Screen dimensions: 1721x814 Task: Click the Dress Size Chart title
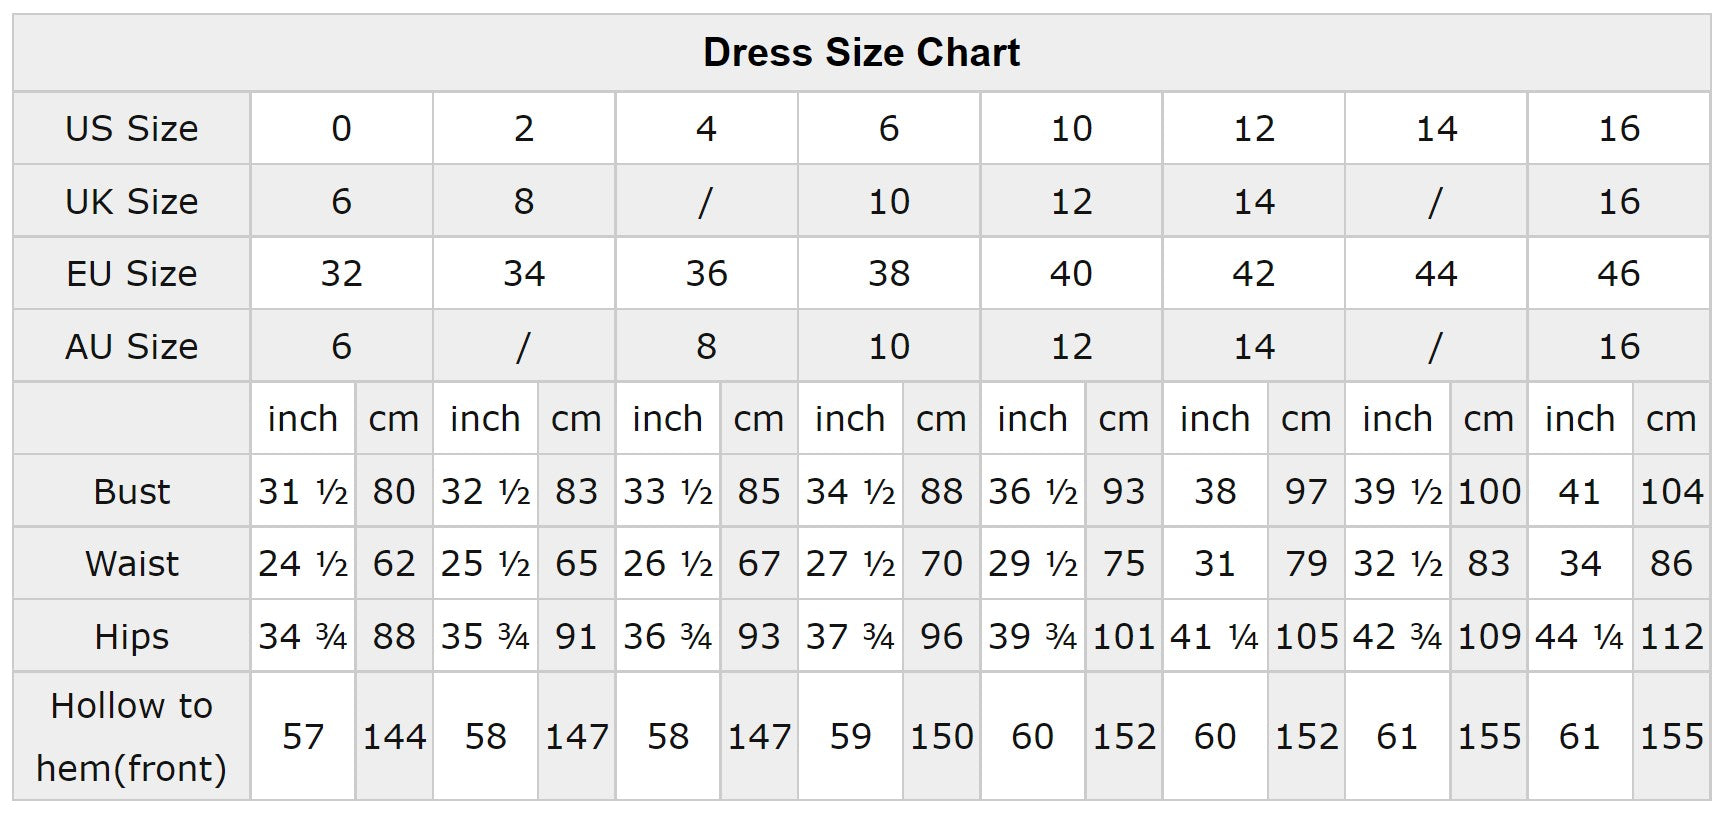[861, 53]
